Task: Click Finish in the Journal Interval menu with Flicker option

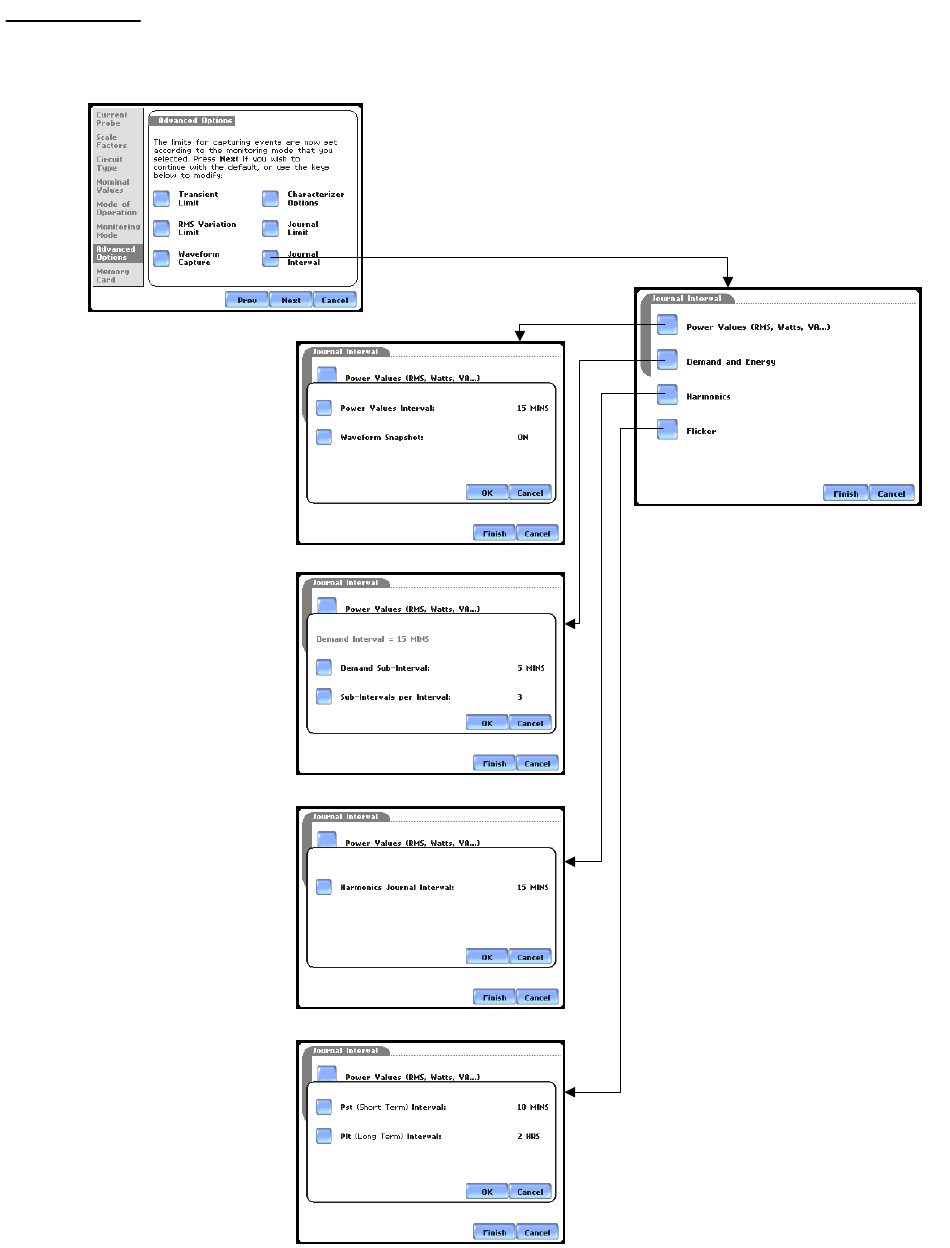Action: [x=845, y=493]
